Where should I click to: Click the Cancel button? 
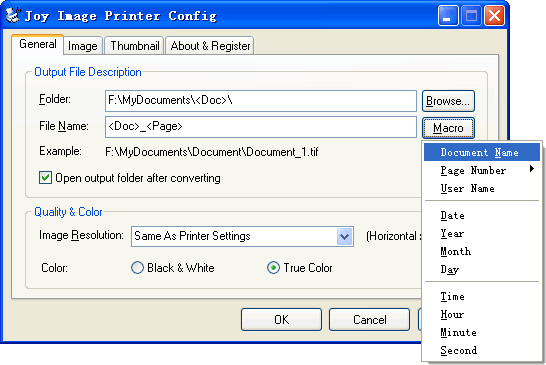pos(369,319)
